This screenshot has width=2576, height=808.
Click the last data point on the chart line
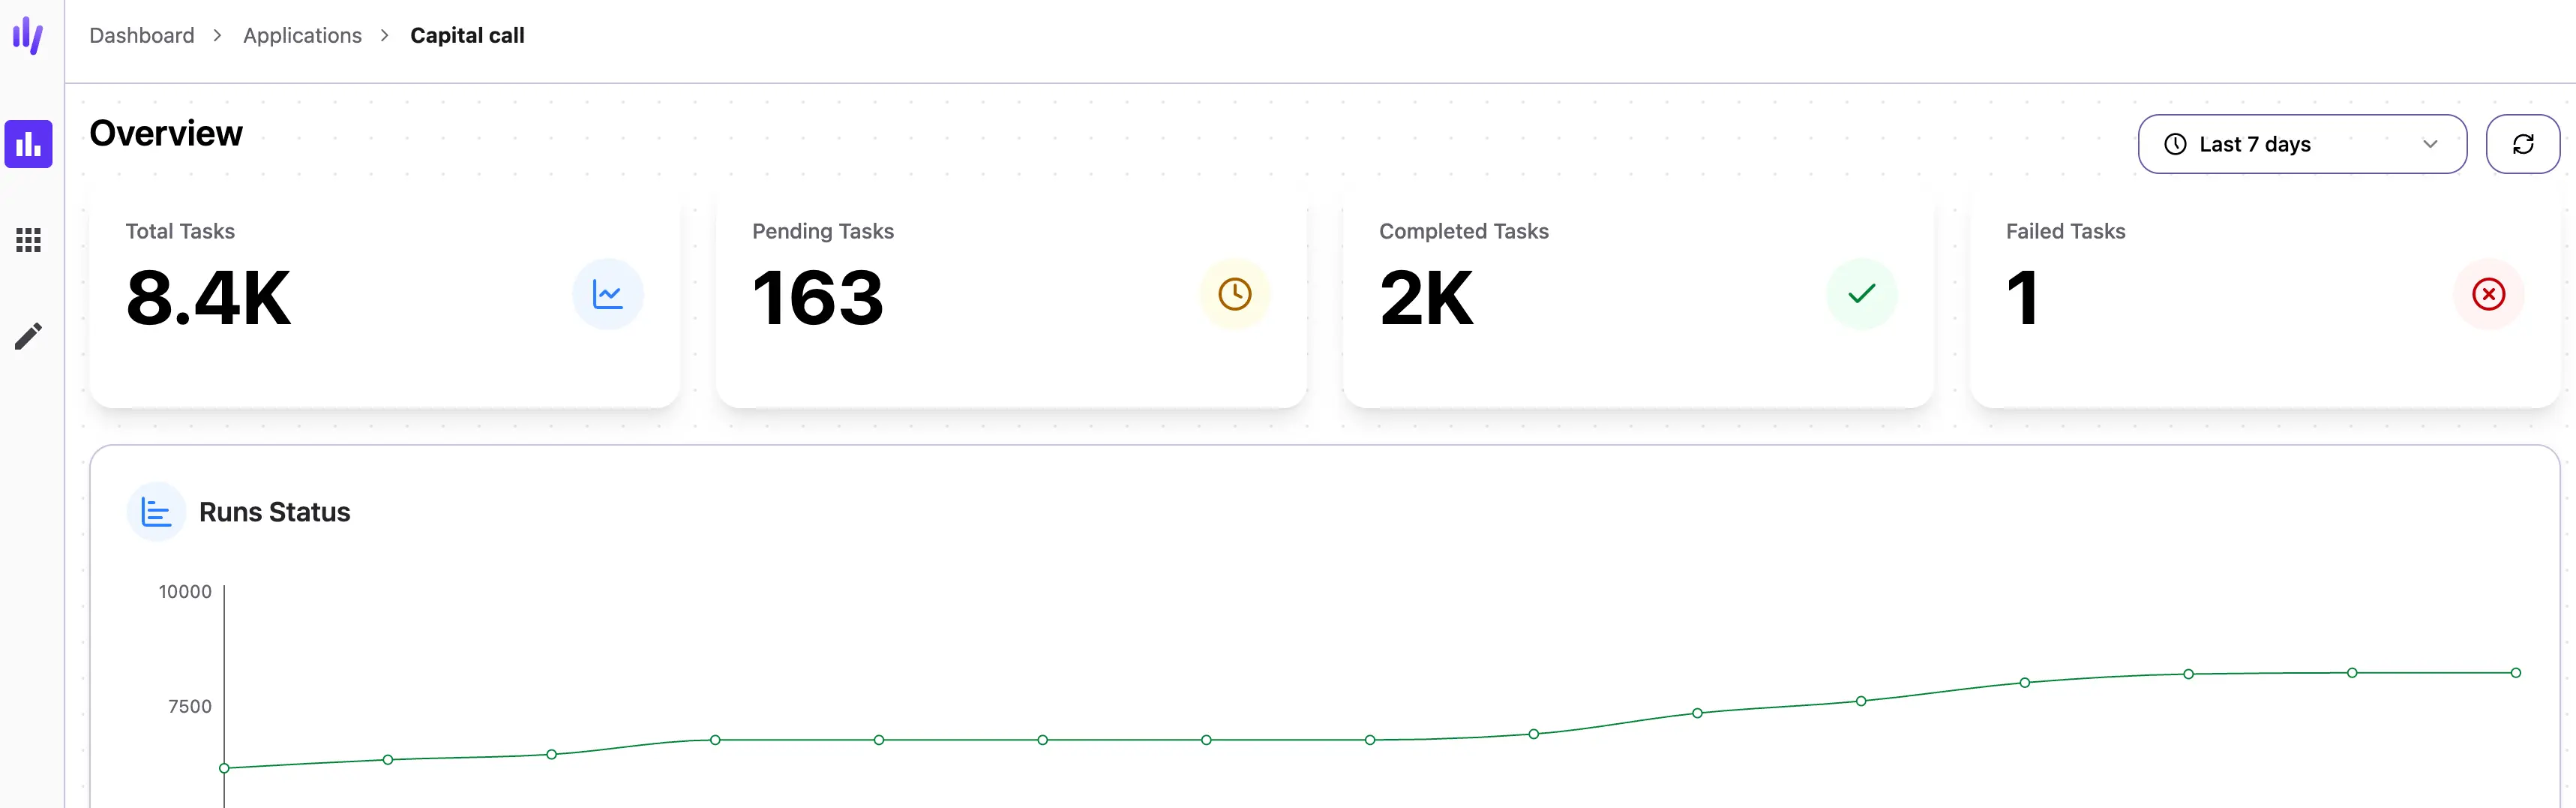2516,673
